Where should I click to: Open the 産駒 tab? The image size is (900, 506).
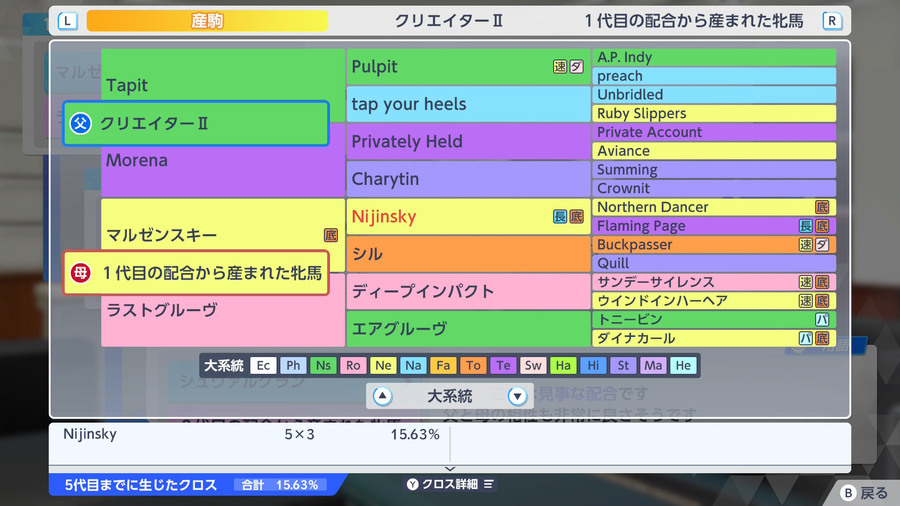[207, 21]
